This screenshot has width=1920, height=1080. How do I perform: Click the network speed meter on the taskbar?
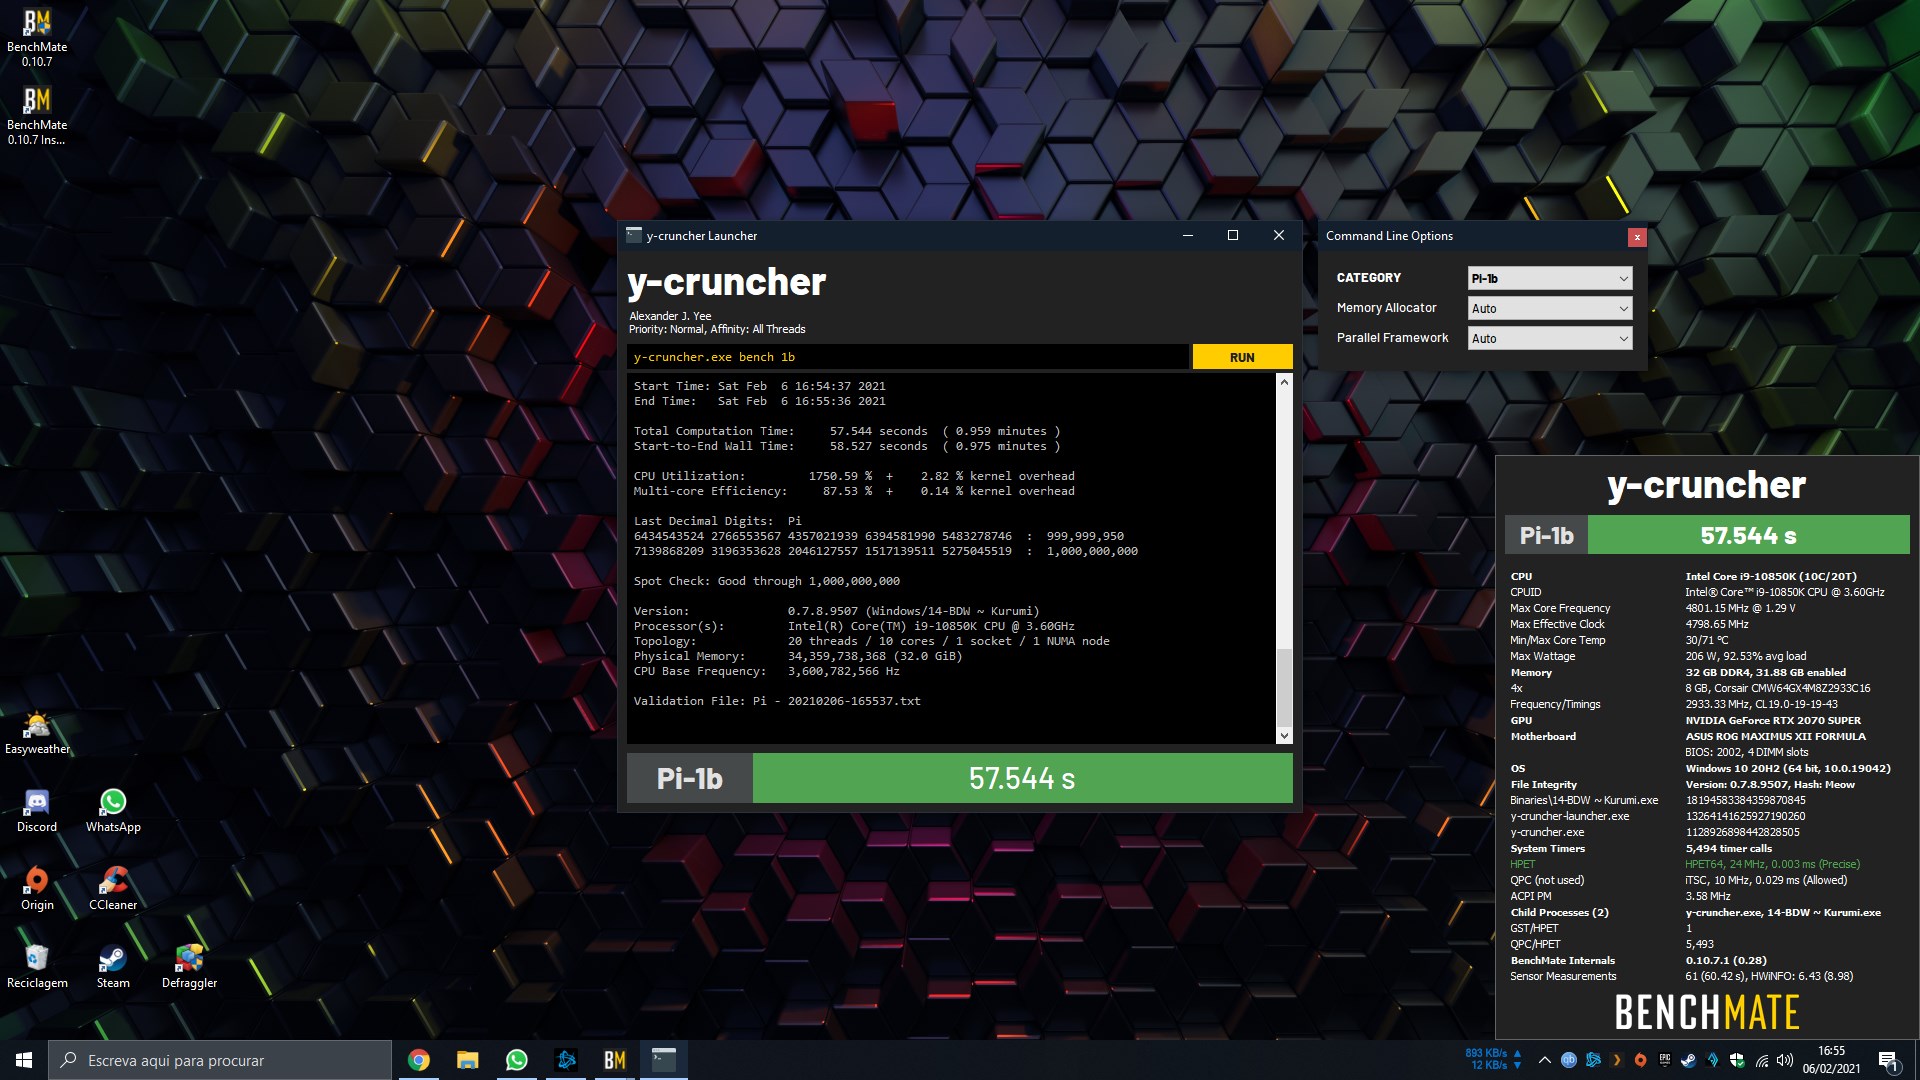click(x=1494, y=1060)
